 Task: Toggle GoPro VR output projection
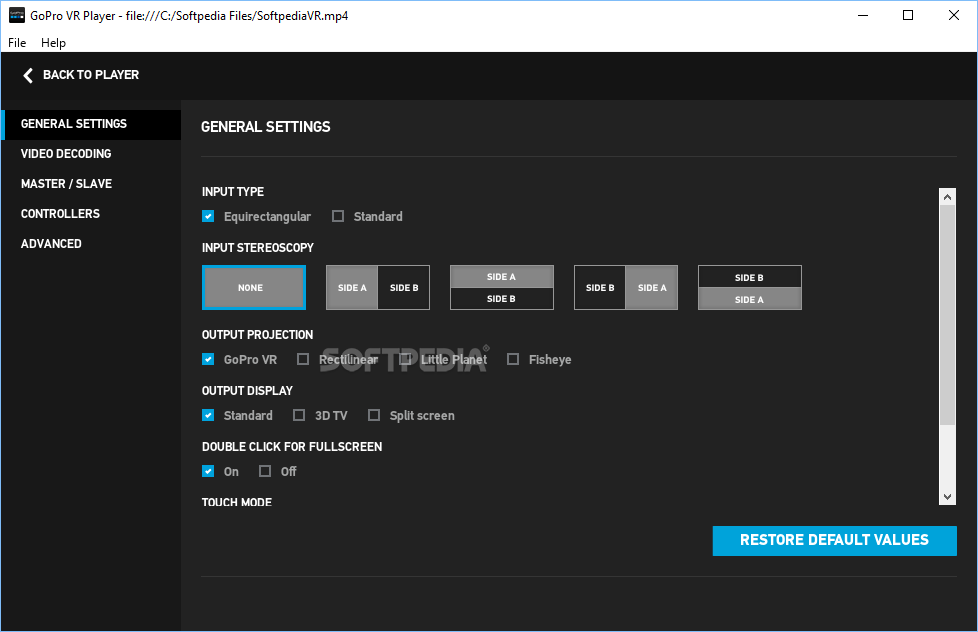[x=208, y=359]
